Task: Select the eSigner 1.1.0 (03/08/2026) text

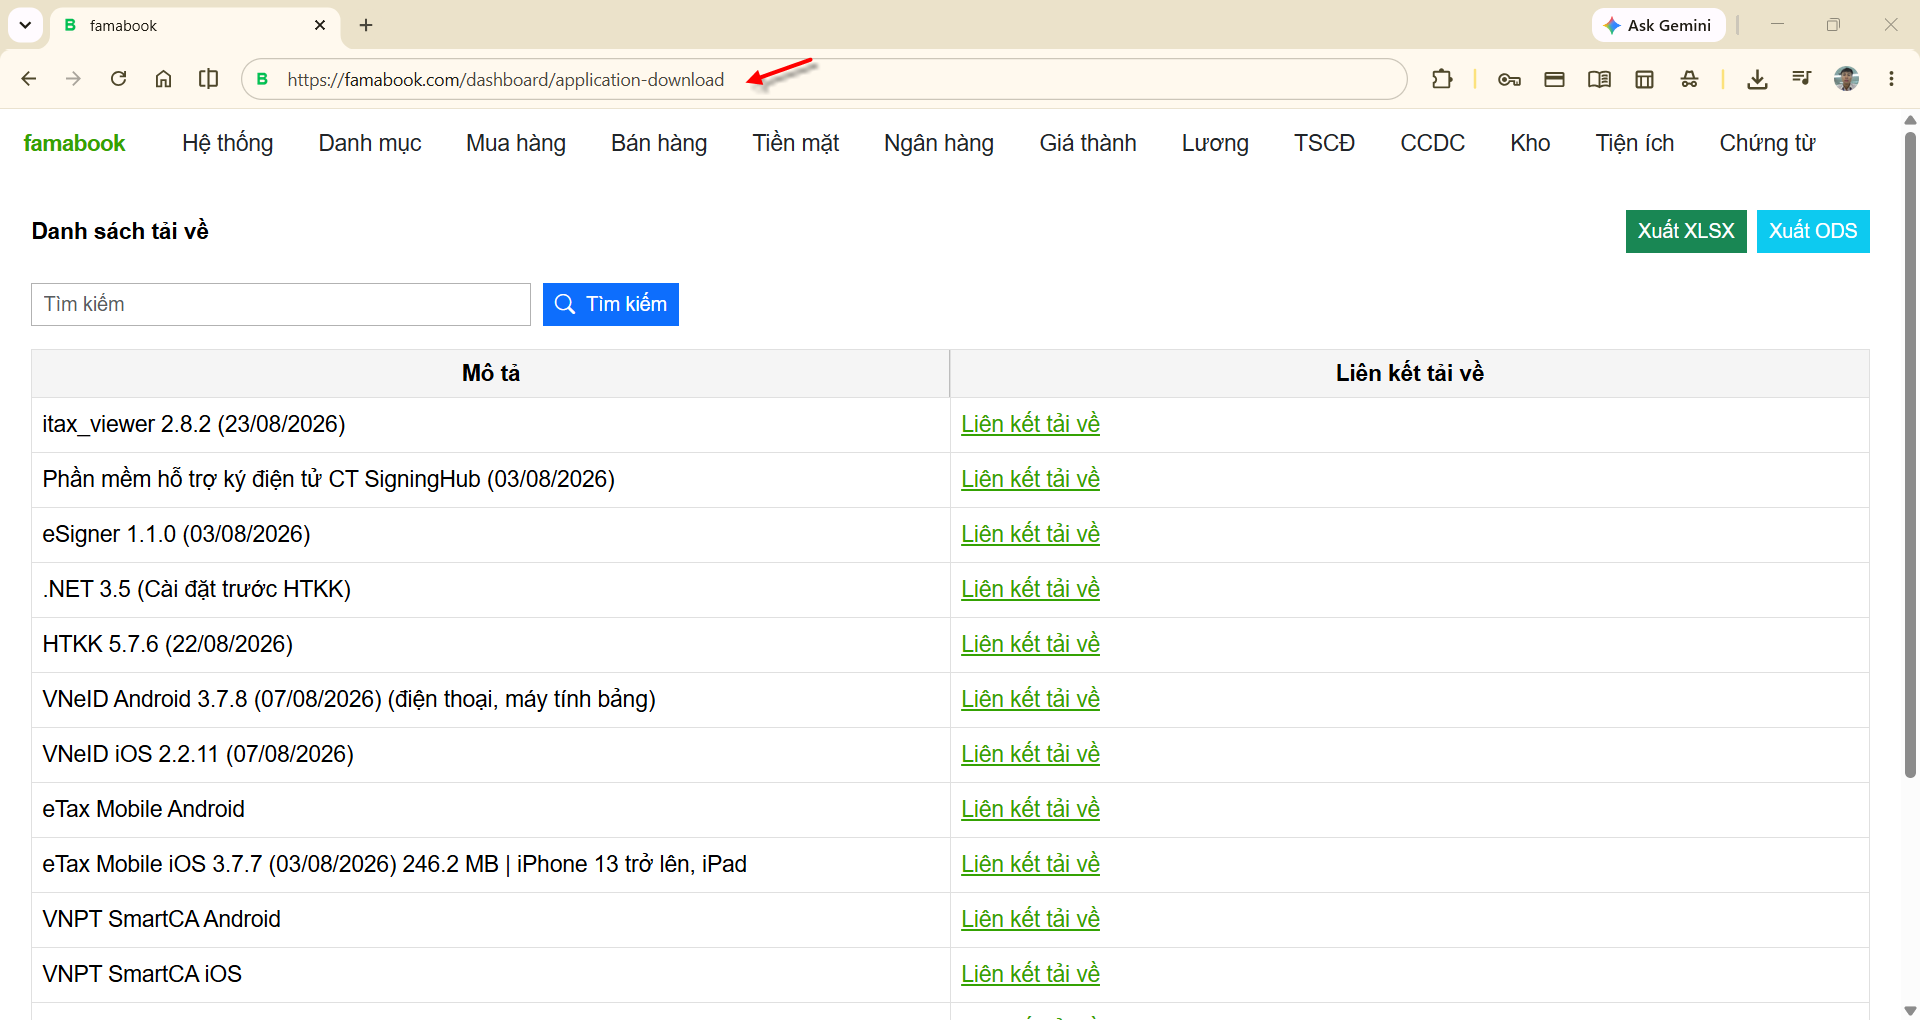Action: click(176, 534)
